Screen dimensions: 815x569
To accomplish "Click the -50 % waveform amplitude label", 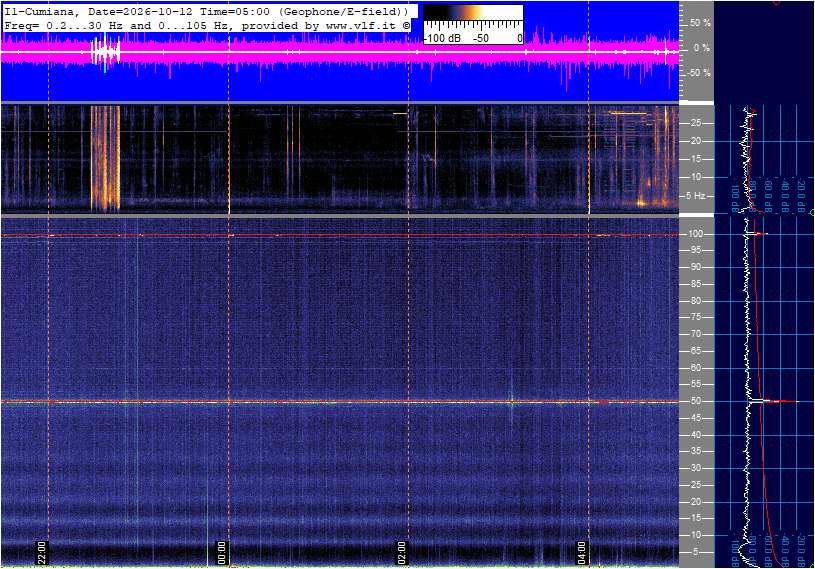I will point(699,73).
